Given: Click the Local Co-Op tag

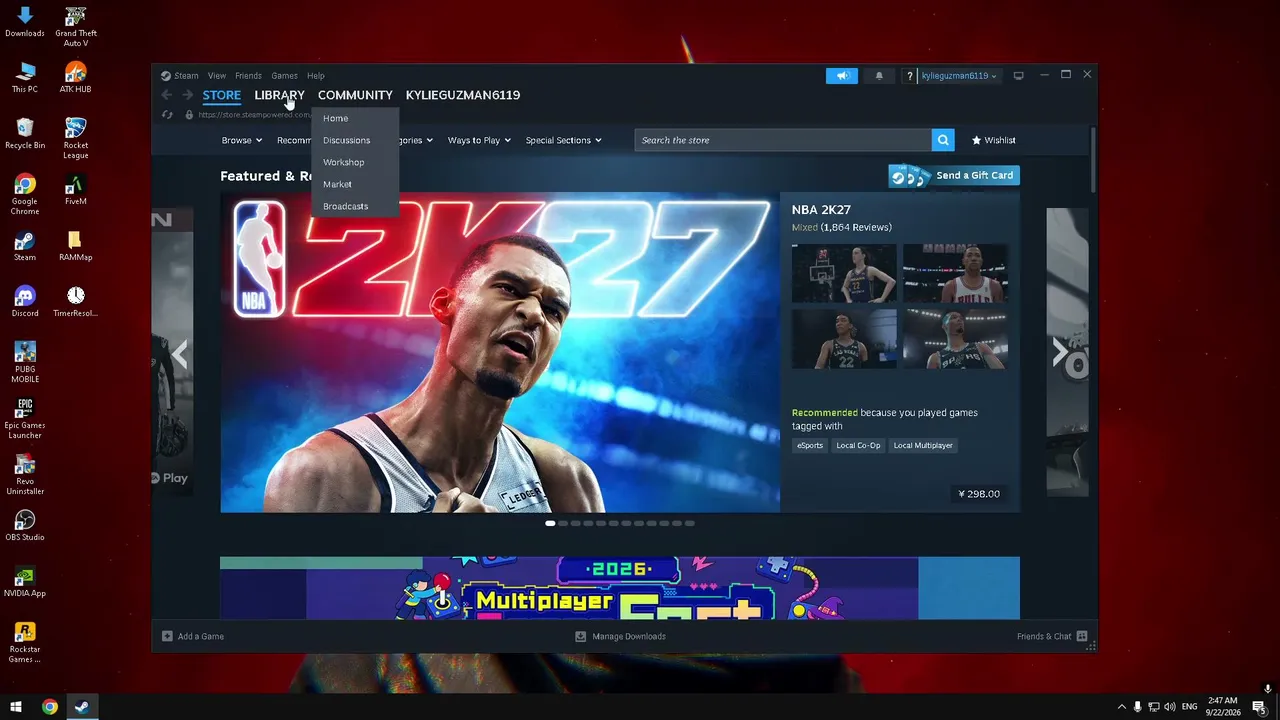Looking at the screenshot, I should (x=858, y=446).
